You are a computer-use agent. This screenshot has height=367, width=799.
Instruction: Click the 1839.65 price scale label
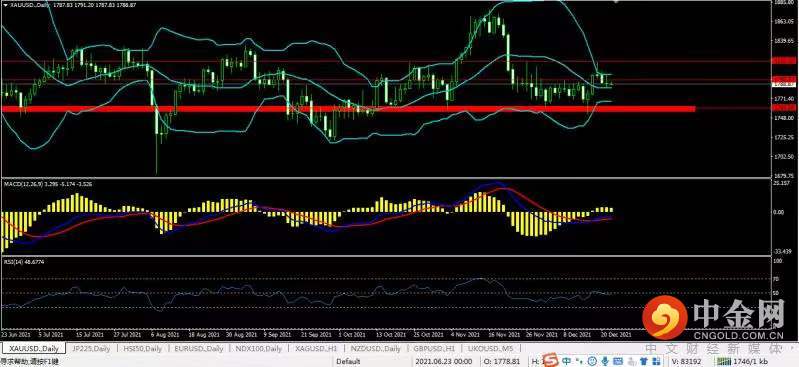785,40
